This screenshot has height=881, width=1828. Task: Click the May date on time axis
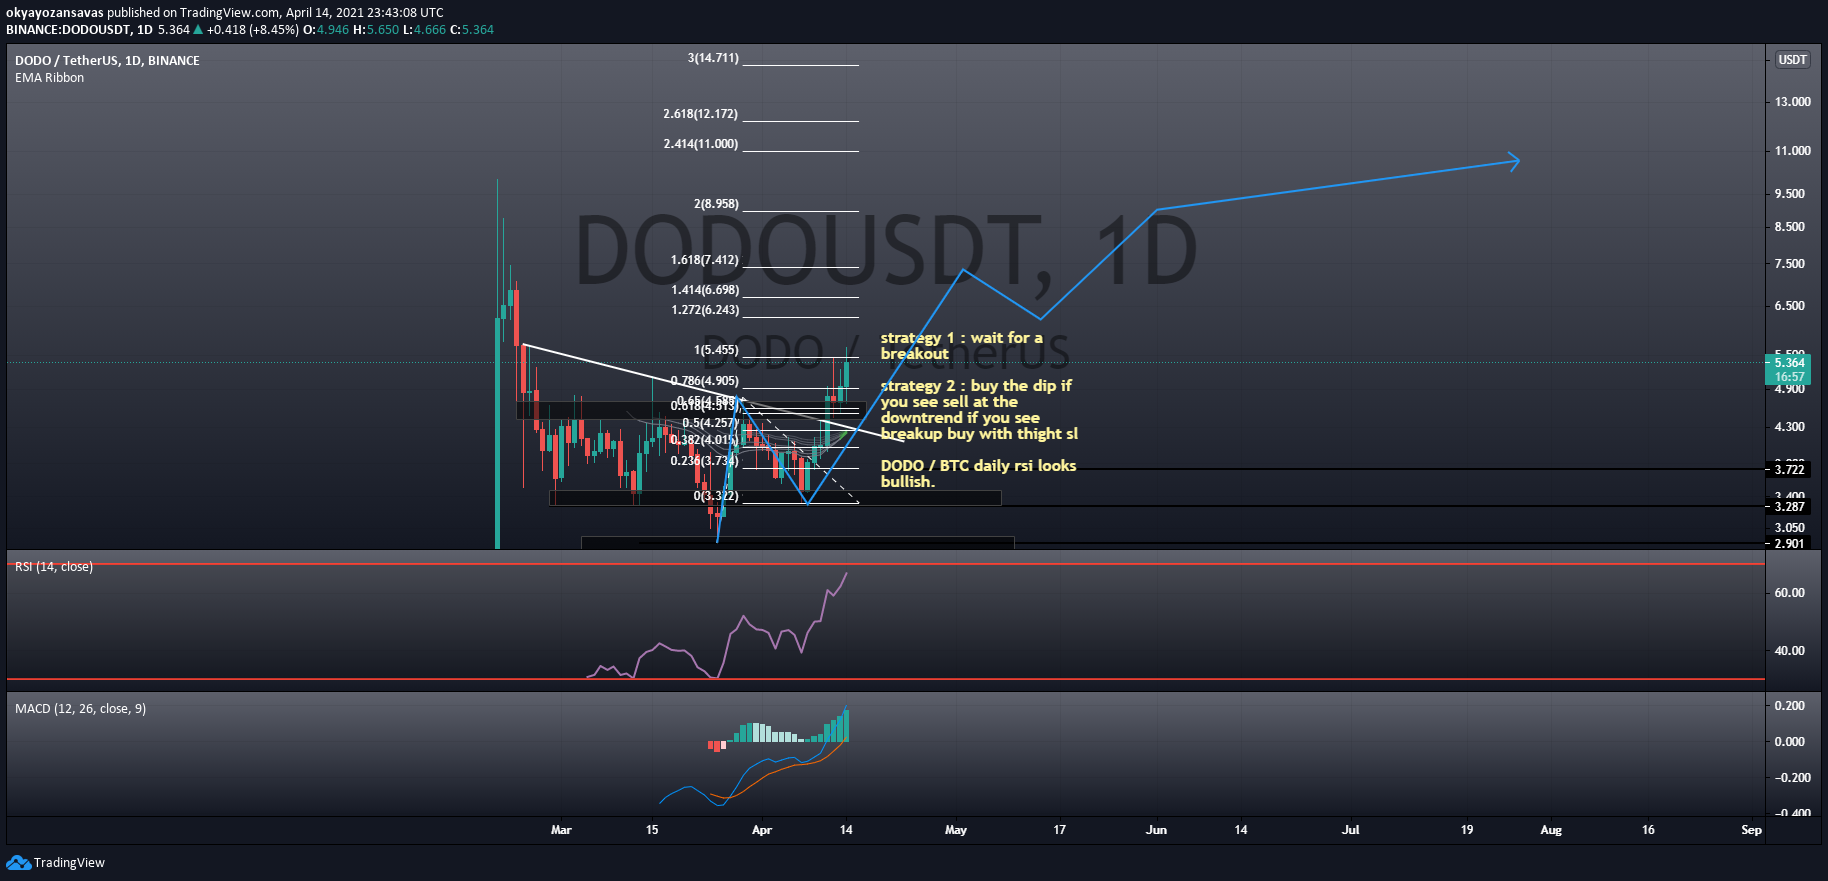[x=956, y=830]
